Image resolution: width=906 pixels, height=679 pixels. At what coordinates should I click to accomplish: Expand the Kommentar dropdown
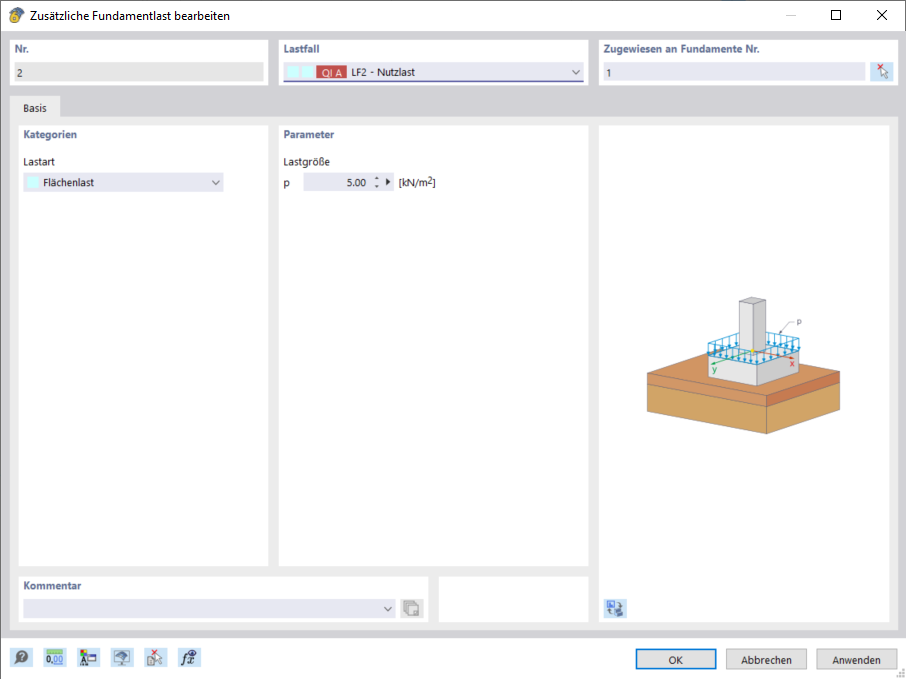[x=388, y=609]
